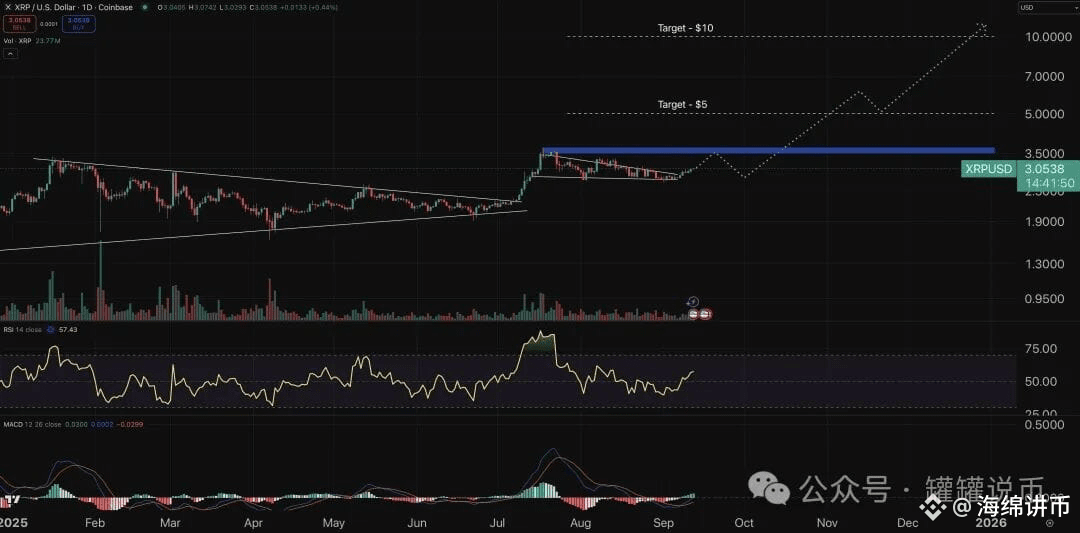This screenshot has height=533, width=1080.
Task: Click the red SELL price button
Action: pyautogui.click(x=19, y=24)
